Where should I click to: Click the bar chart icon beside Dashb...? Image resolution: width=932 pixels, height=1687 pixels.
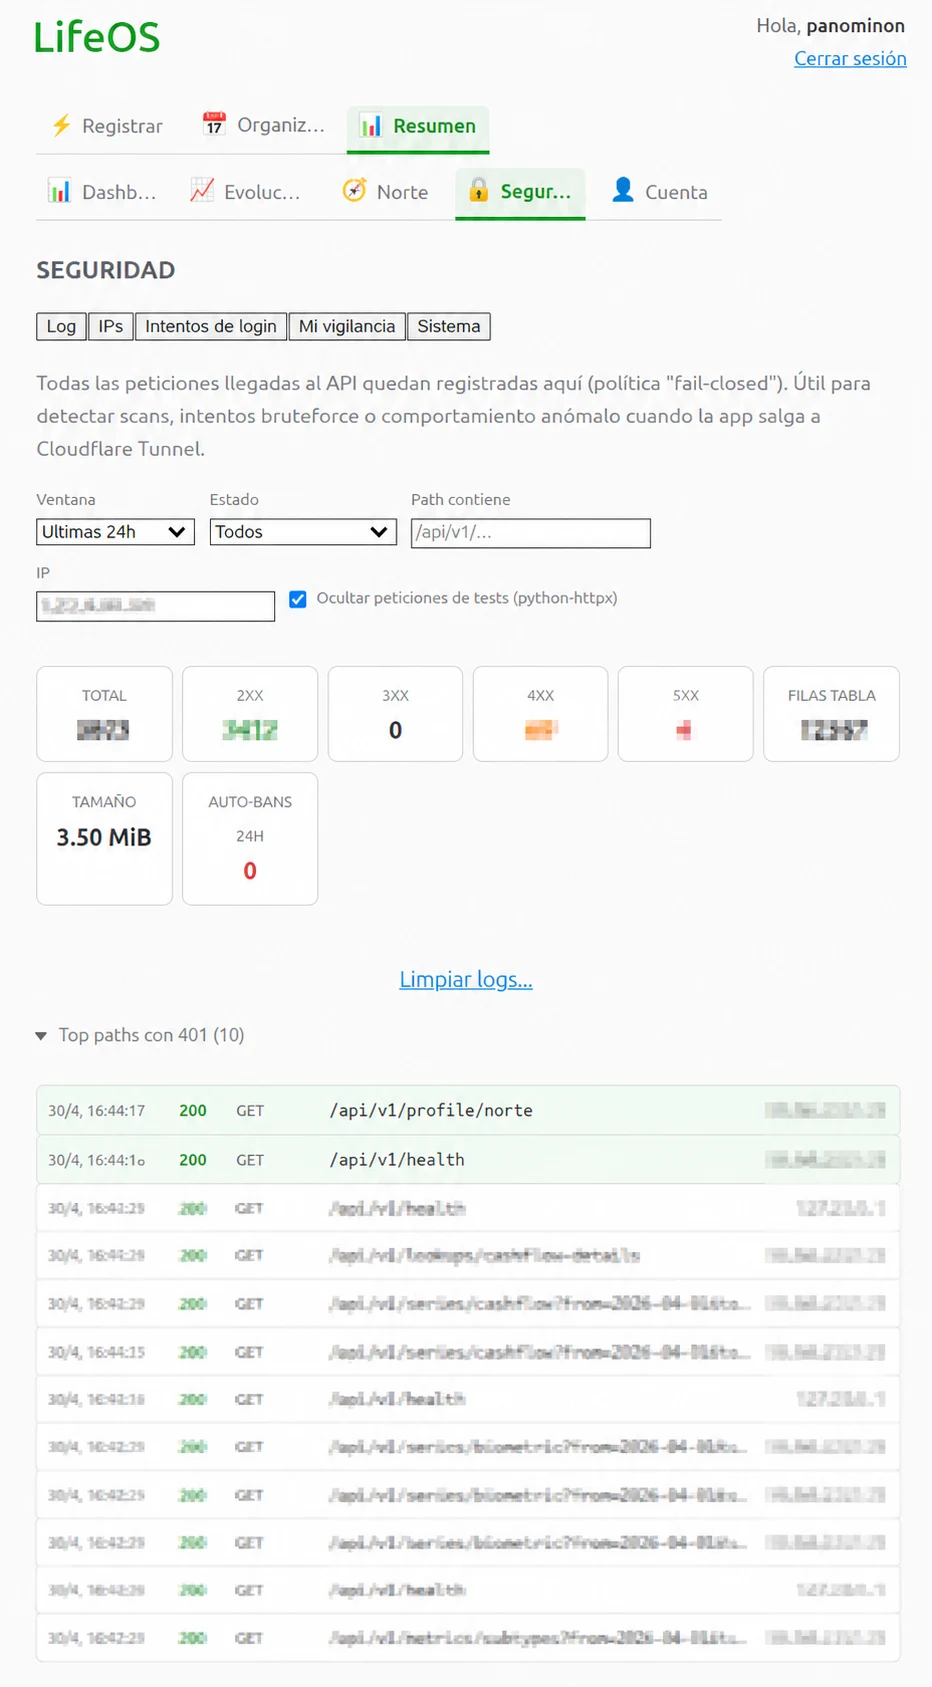pos(60,191)
